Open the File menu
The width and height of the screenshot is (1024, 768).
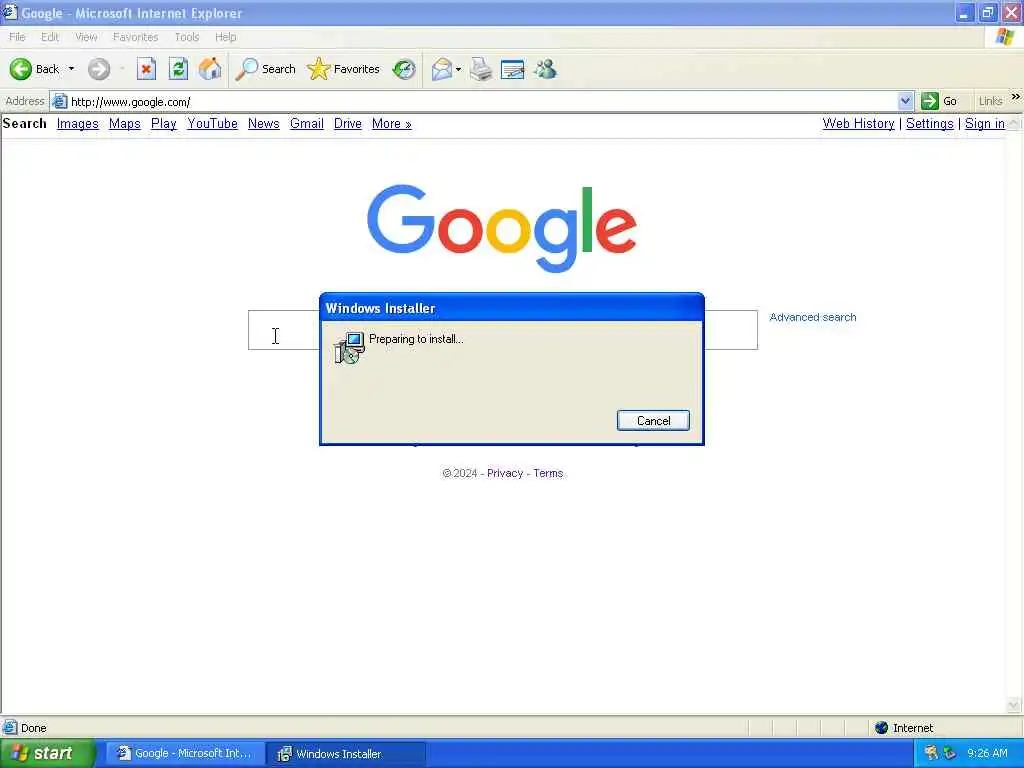pos(17,37)
